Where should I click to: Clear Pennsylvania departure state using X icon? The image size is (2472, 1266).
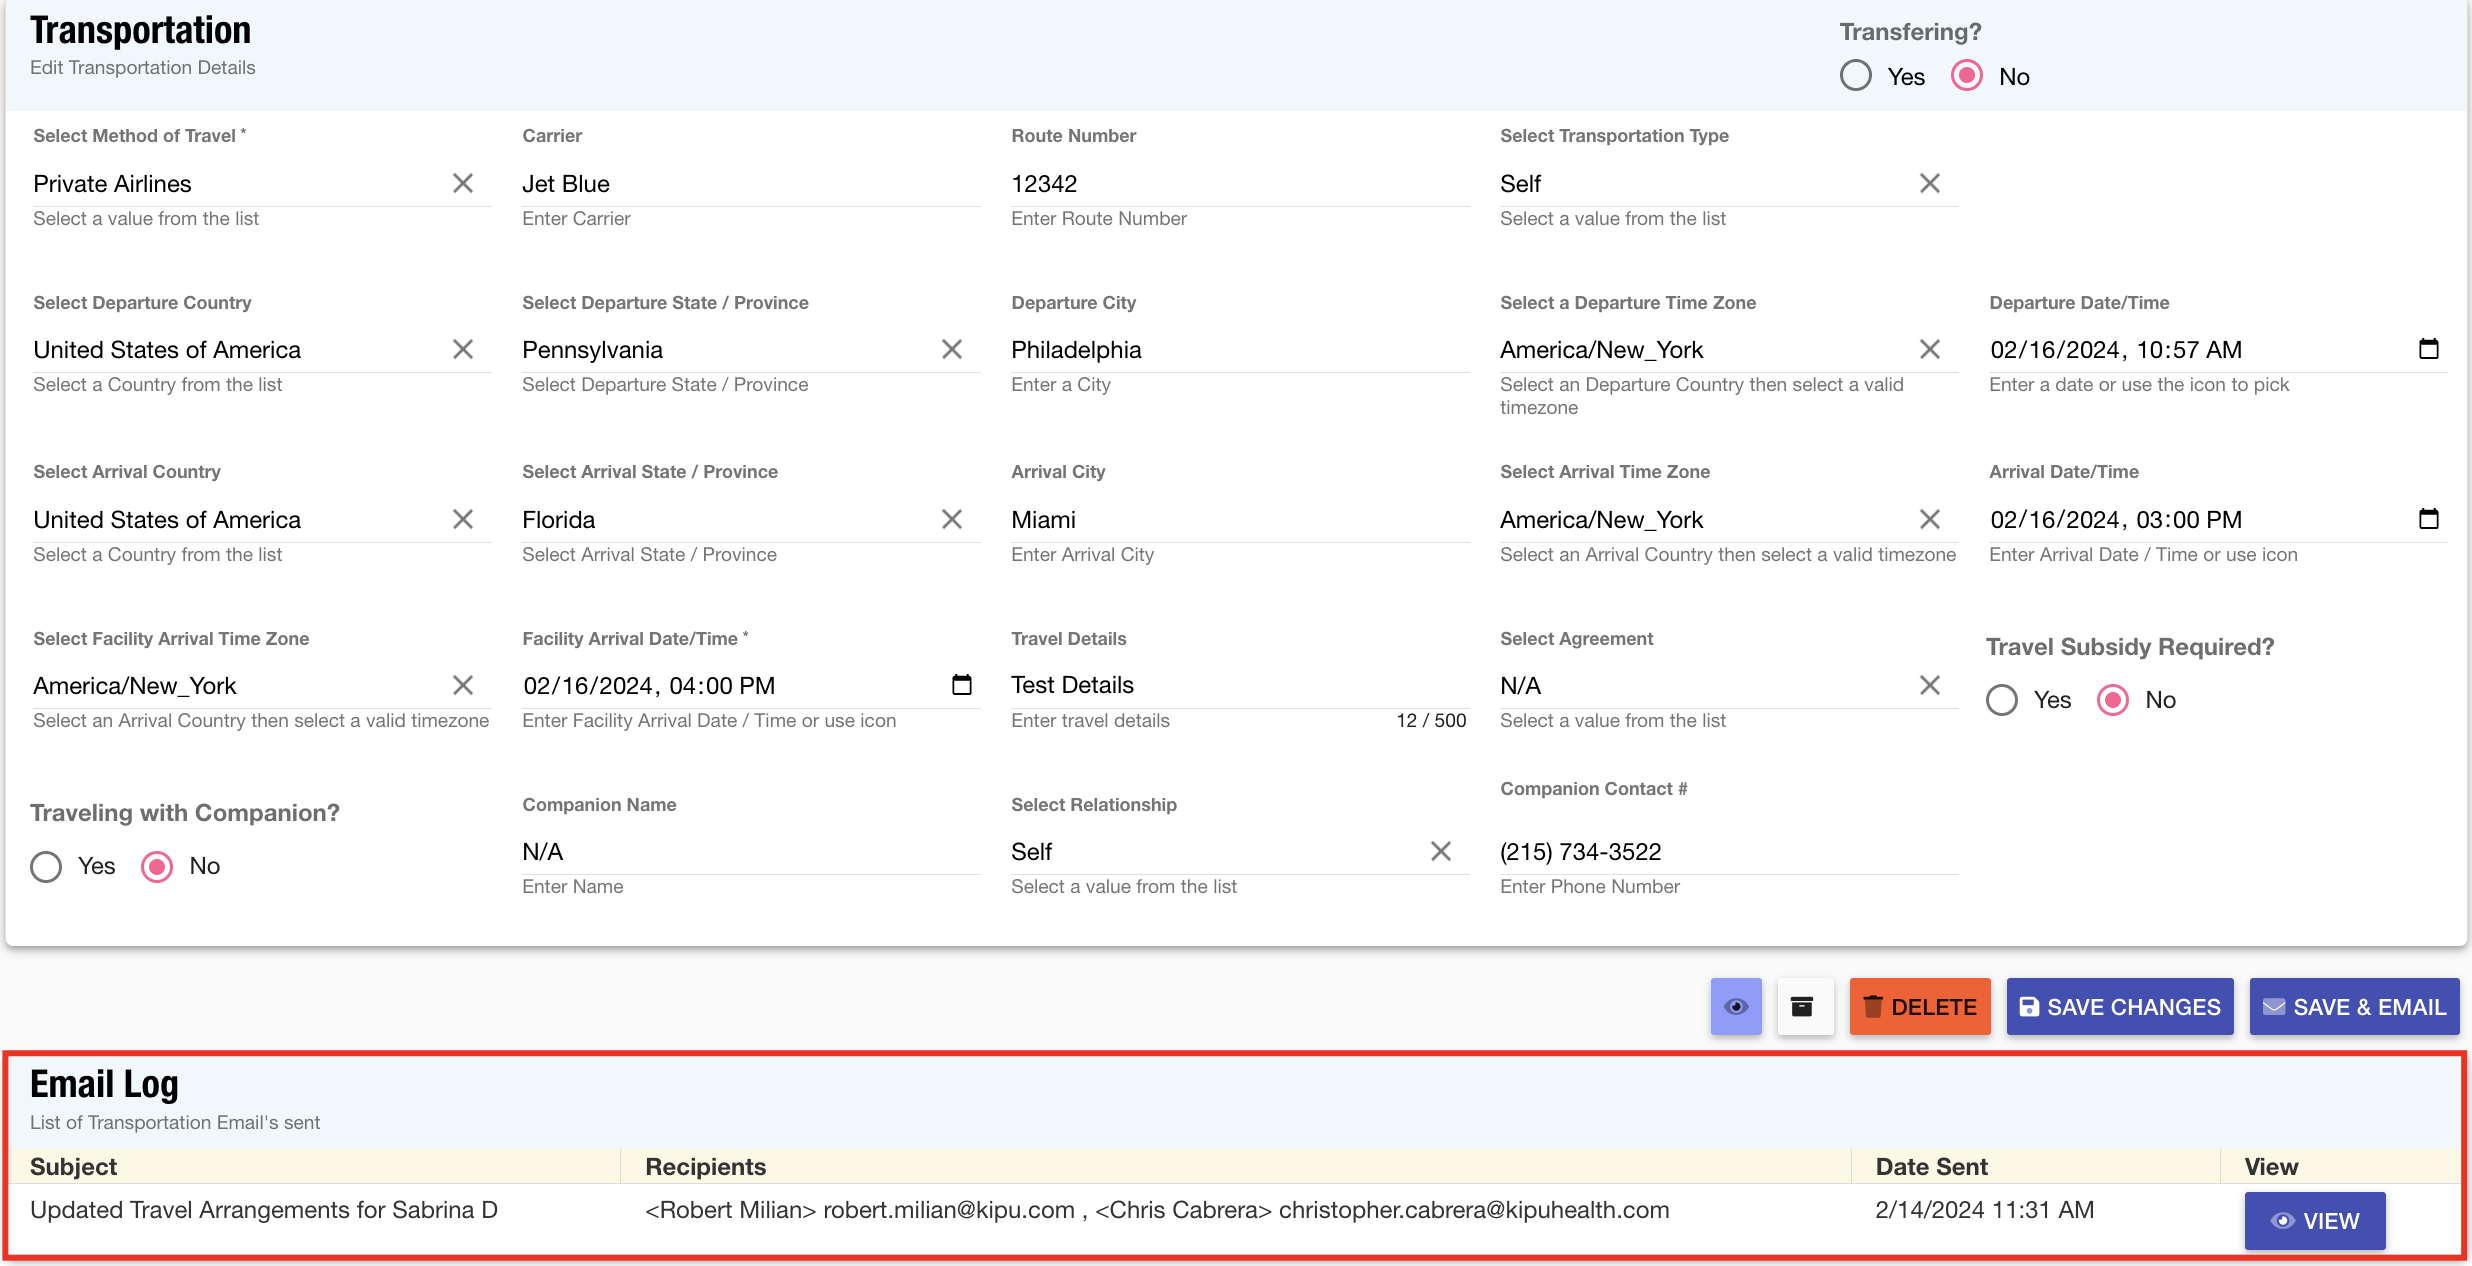coord(951,348)
